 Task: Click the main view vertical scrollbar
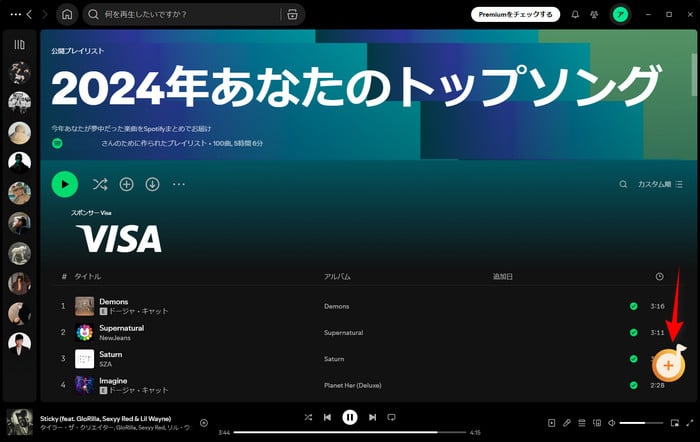coord(694,74)
